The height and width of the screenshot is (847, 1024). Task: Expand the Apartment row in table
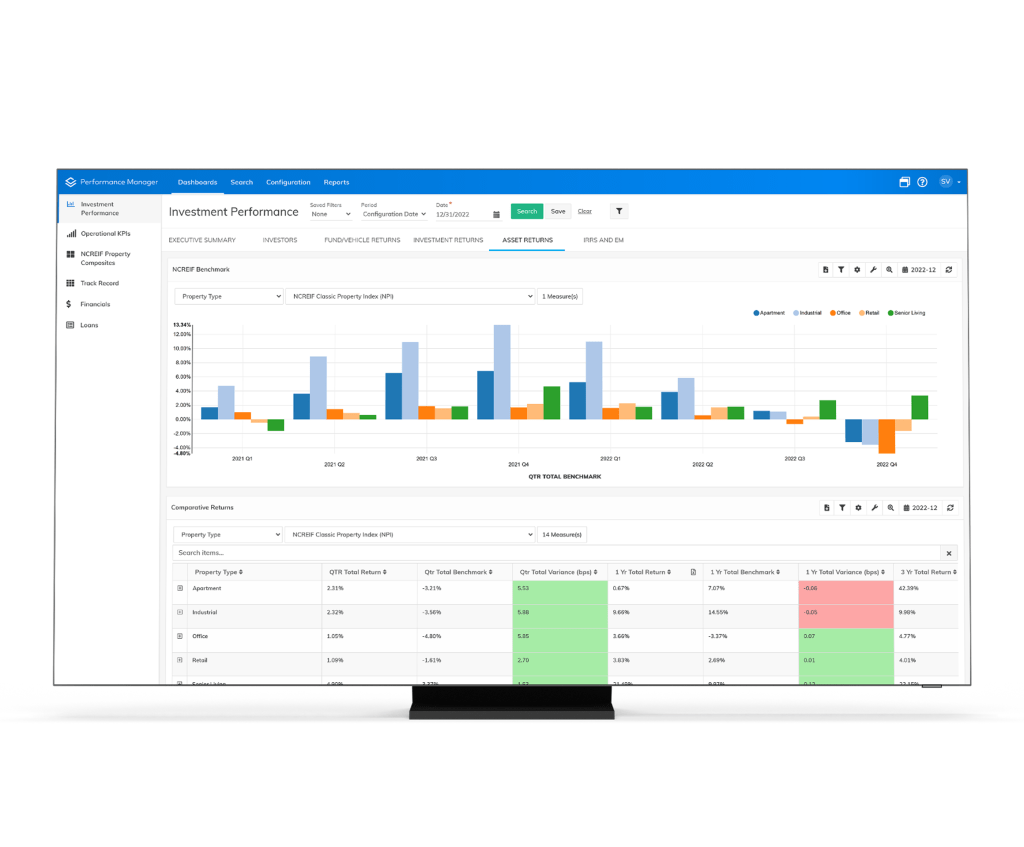[x=180, y=588]
